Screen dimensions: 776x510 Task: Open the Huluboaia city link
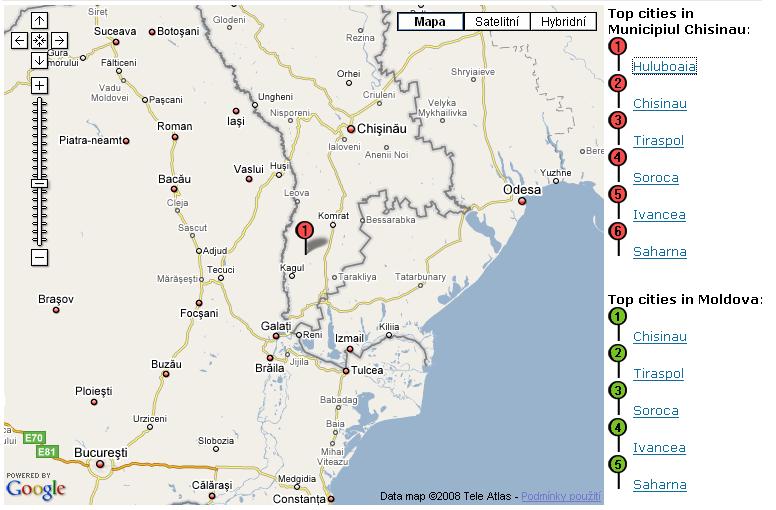[x=664, y=67]
